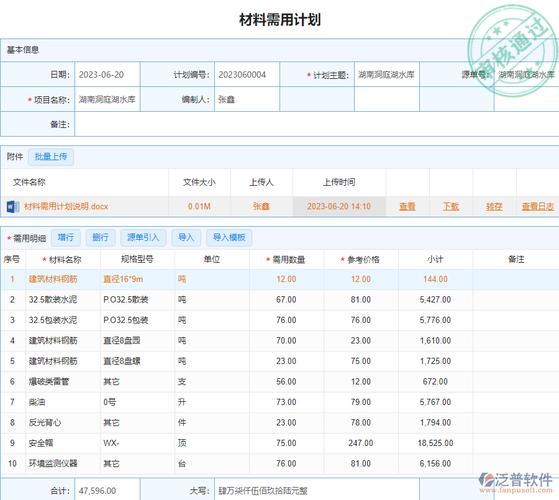
Task: Select row 8 material 反光背心
Action: pos(45,423)
